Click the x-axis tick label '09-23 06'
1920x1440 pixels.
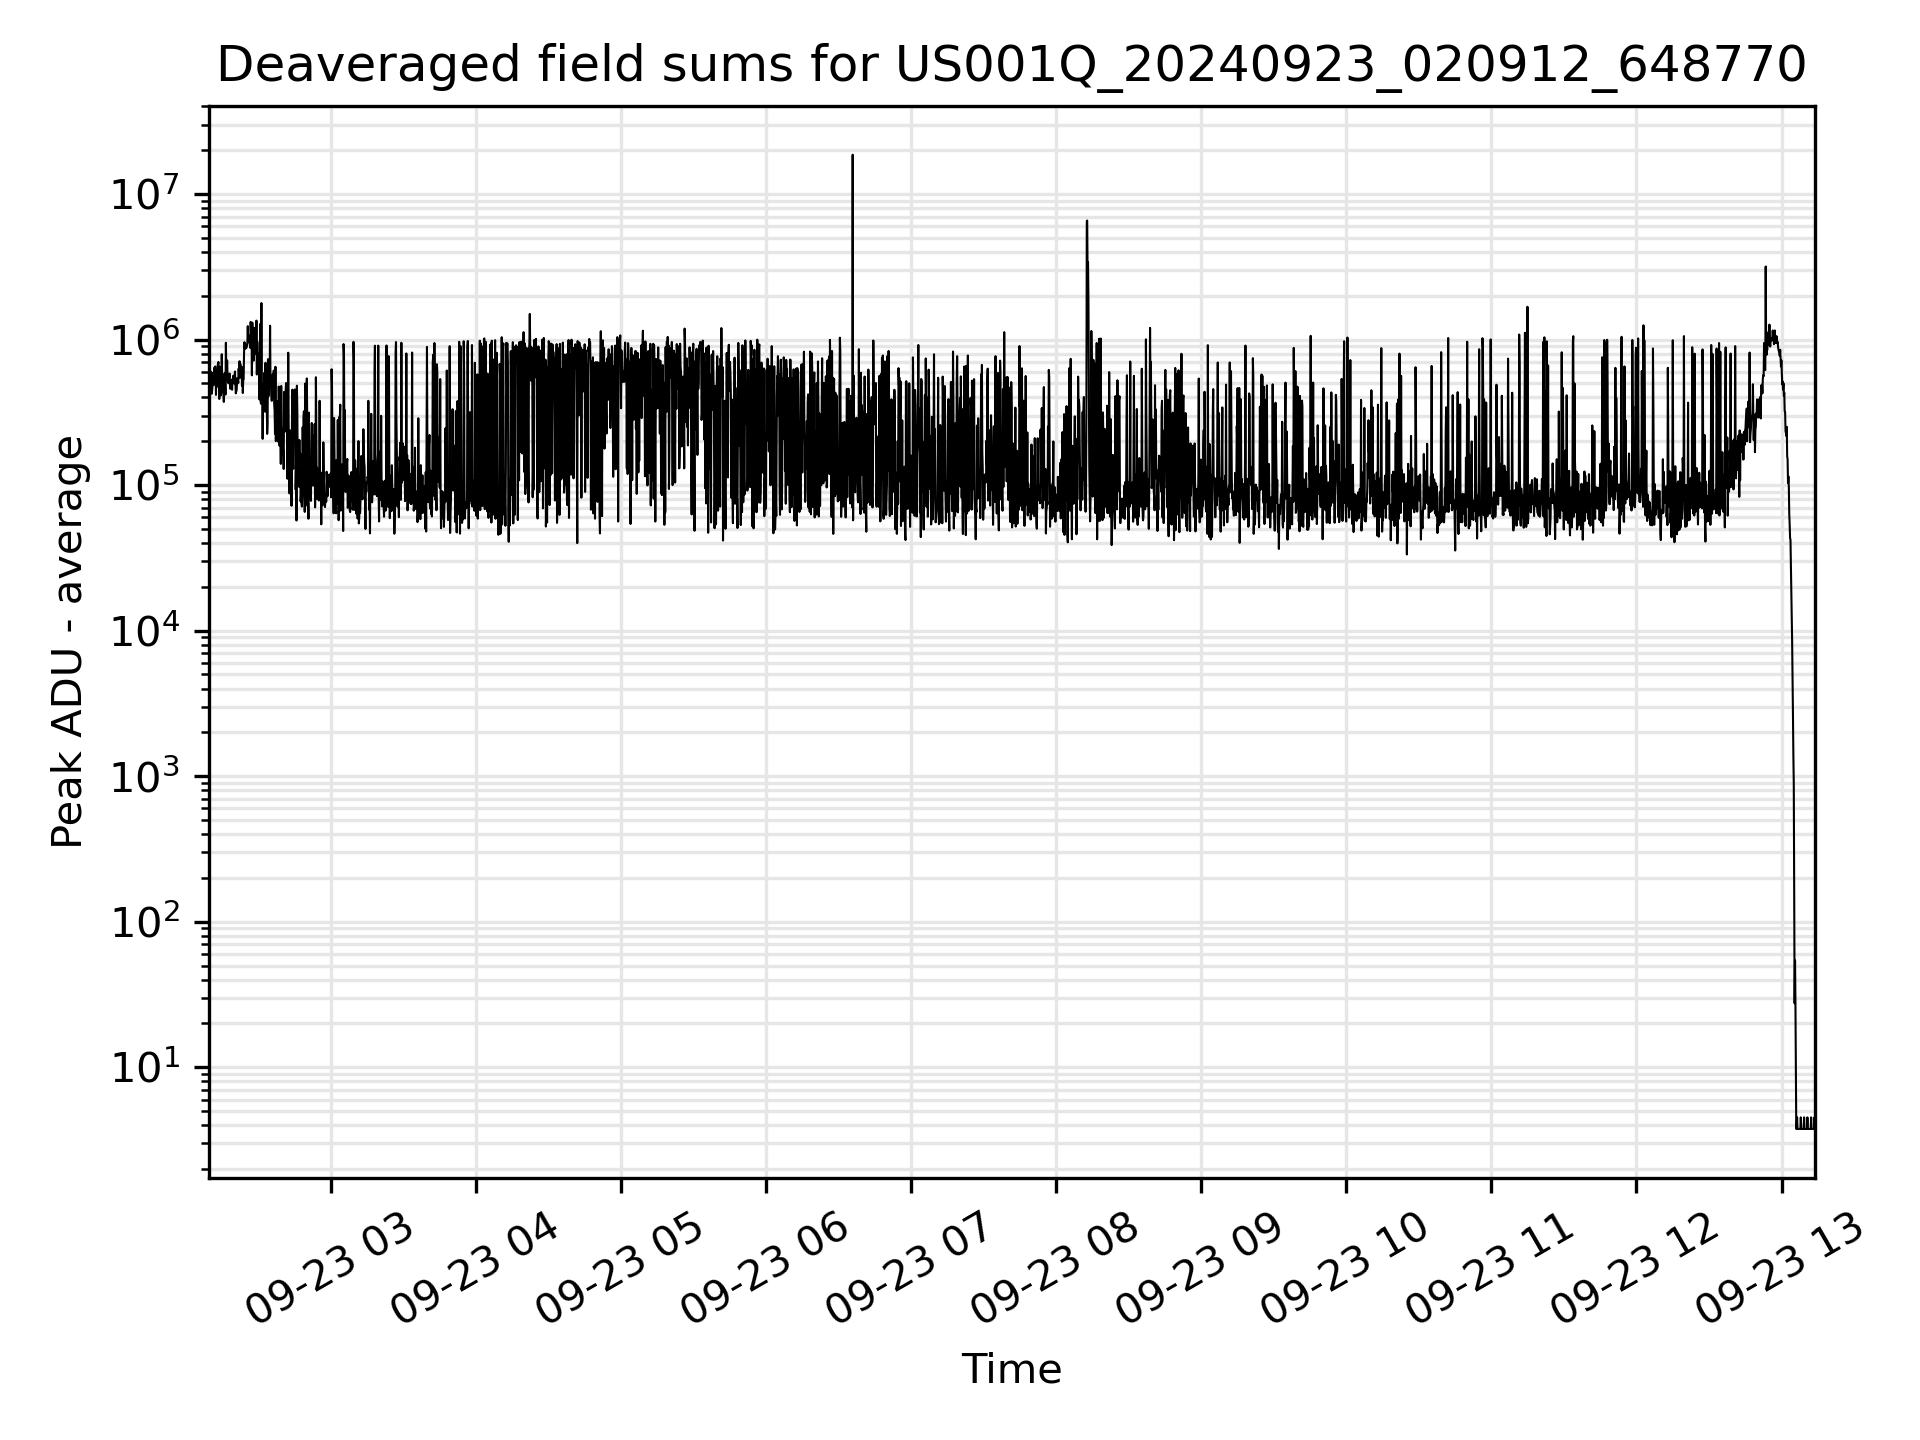(x=765, y=1270)
